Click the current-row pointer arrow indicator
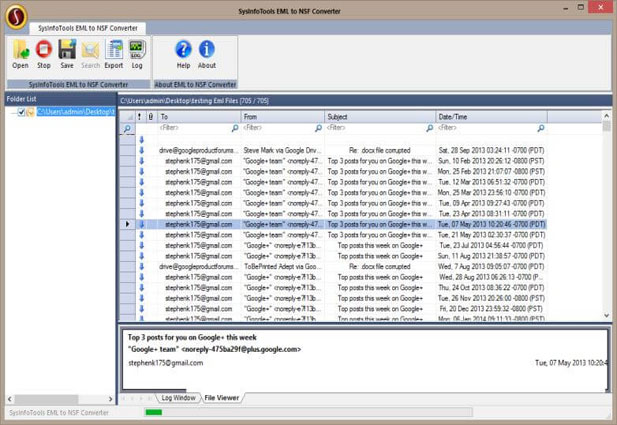Image resolution: width=617 pixels, height=425 pixels. tap(127, 224)
